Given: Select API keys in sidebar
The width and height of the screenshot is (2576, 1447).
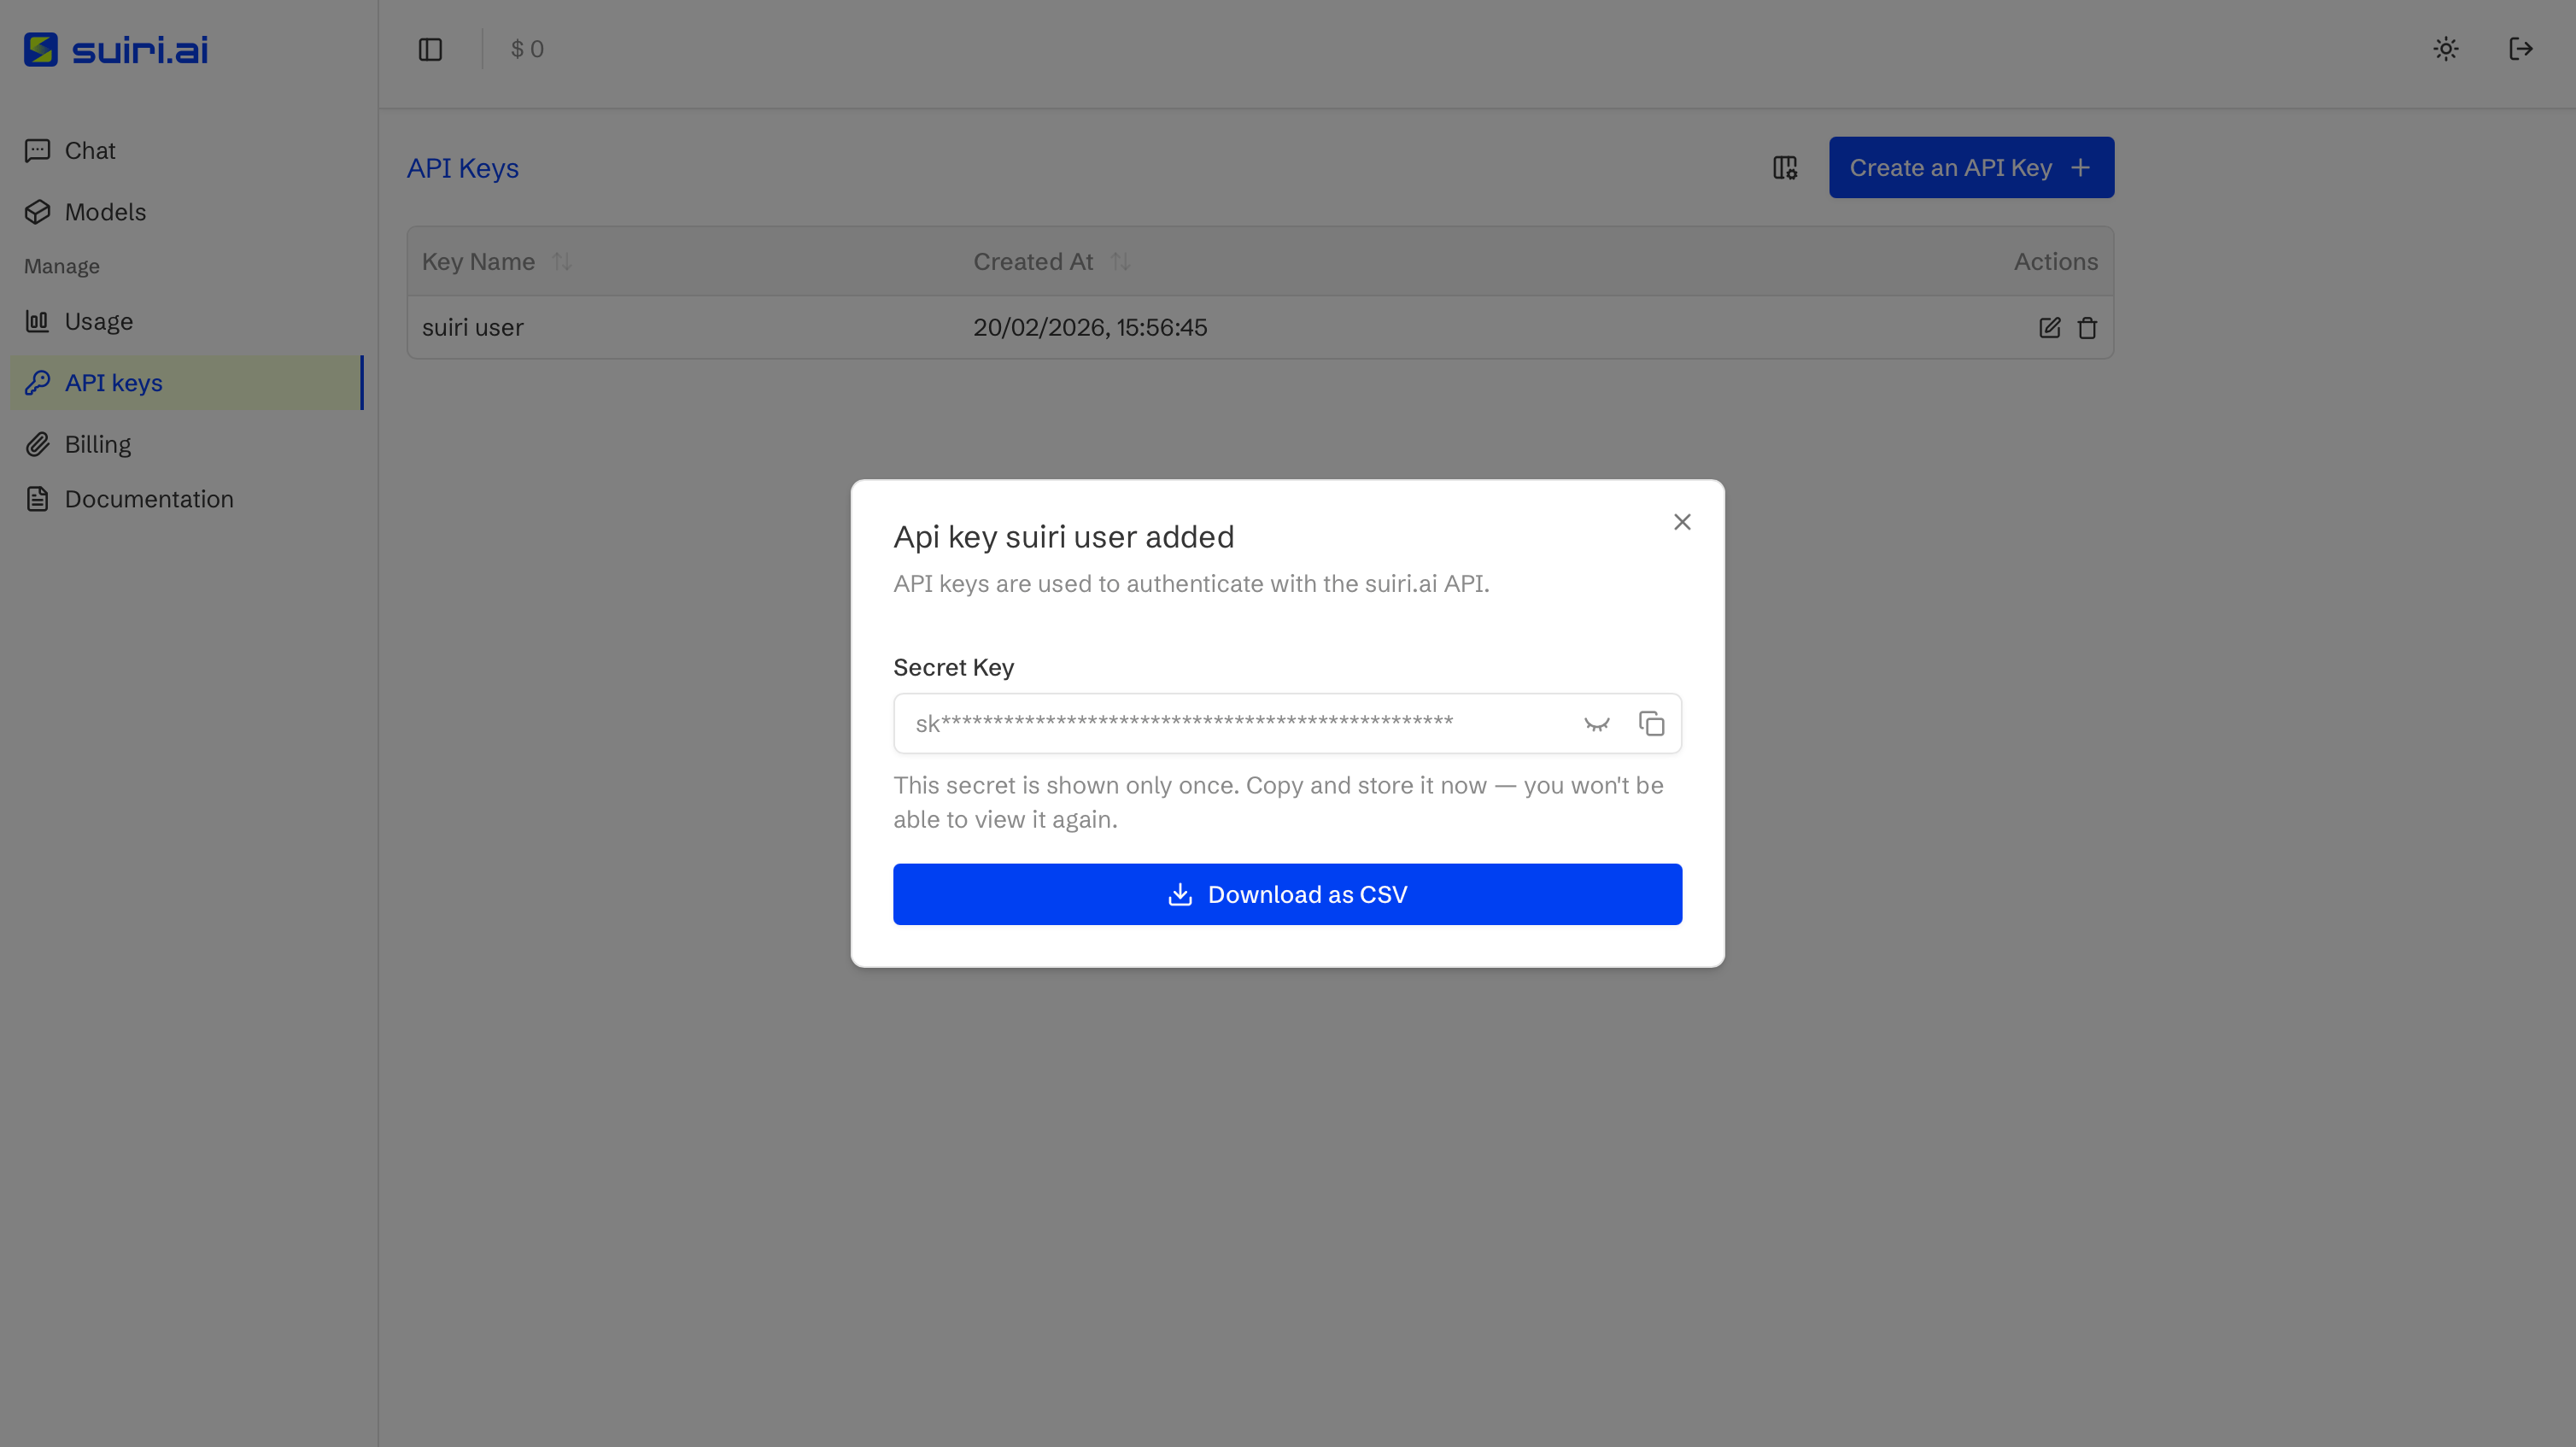Looking at the screenshot, I should 187,383.
